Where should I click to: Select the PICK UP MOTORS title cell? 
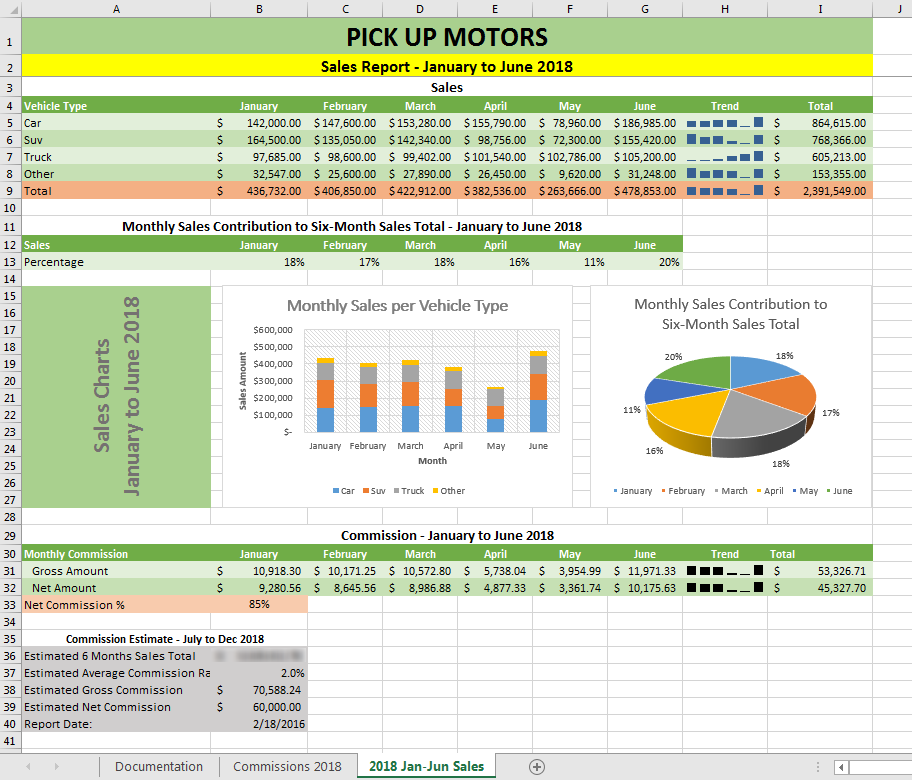[x=446, y=36]
